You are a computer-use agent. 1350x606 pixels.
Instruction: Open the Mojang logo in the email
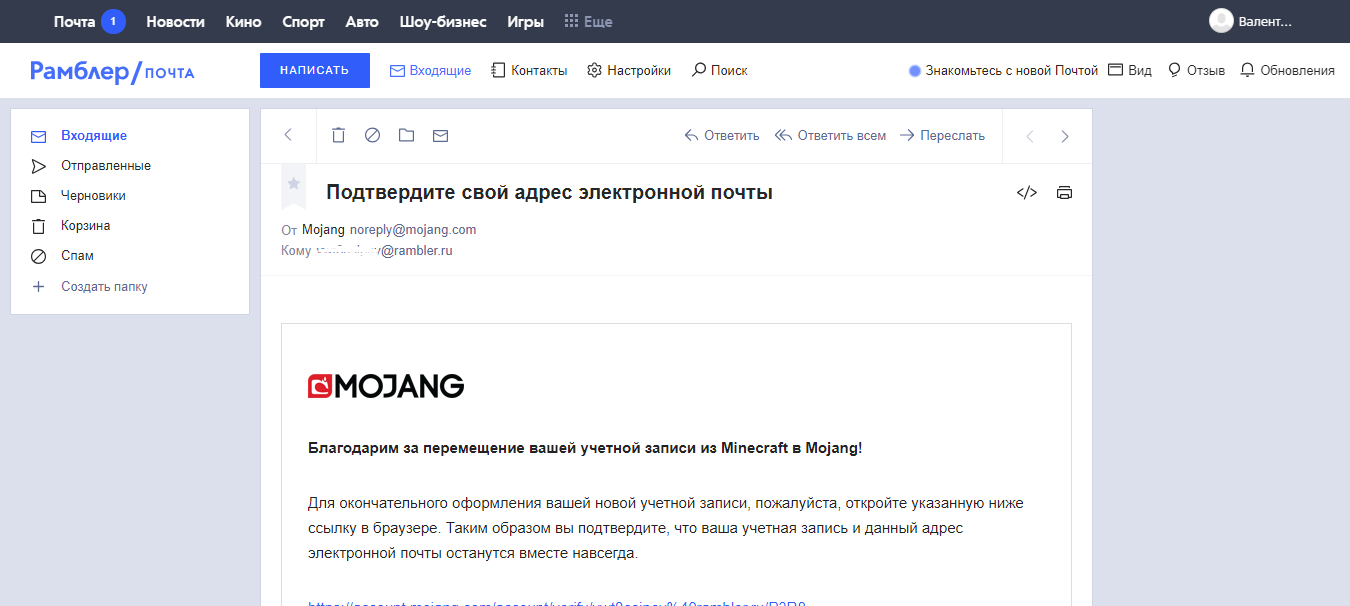[386, 386]
